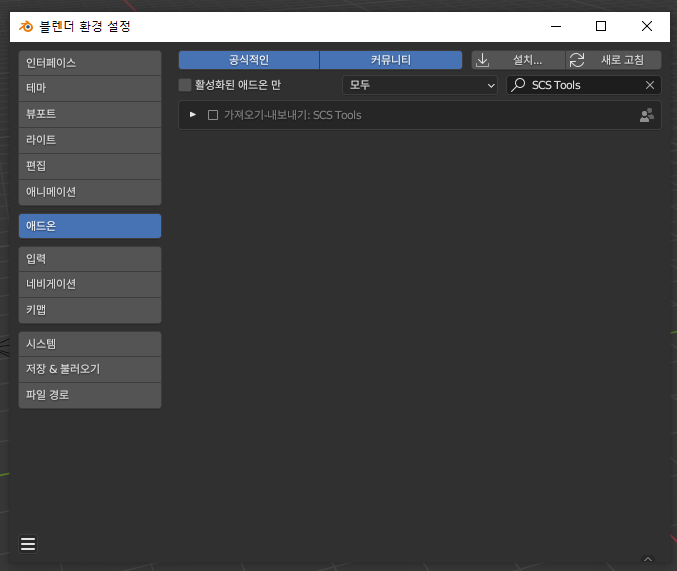Click the 새로 고침 button
Viewport: 677px width, 571px height.
(x=614, y=60)
